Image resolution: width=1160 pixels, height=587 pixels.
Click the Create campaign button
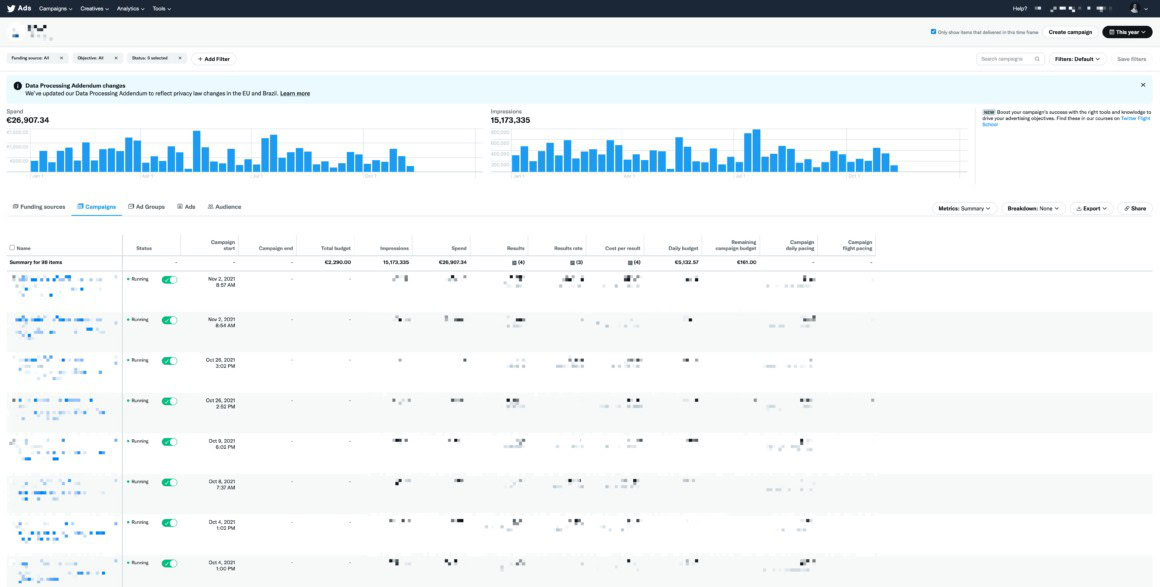click(x=1070, y=32)
